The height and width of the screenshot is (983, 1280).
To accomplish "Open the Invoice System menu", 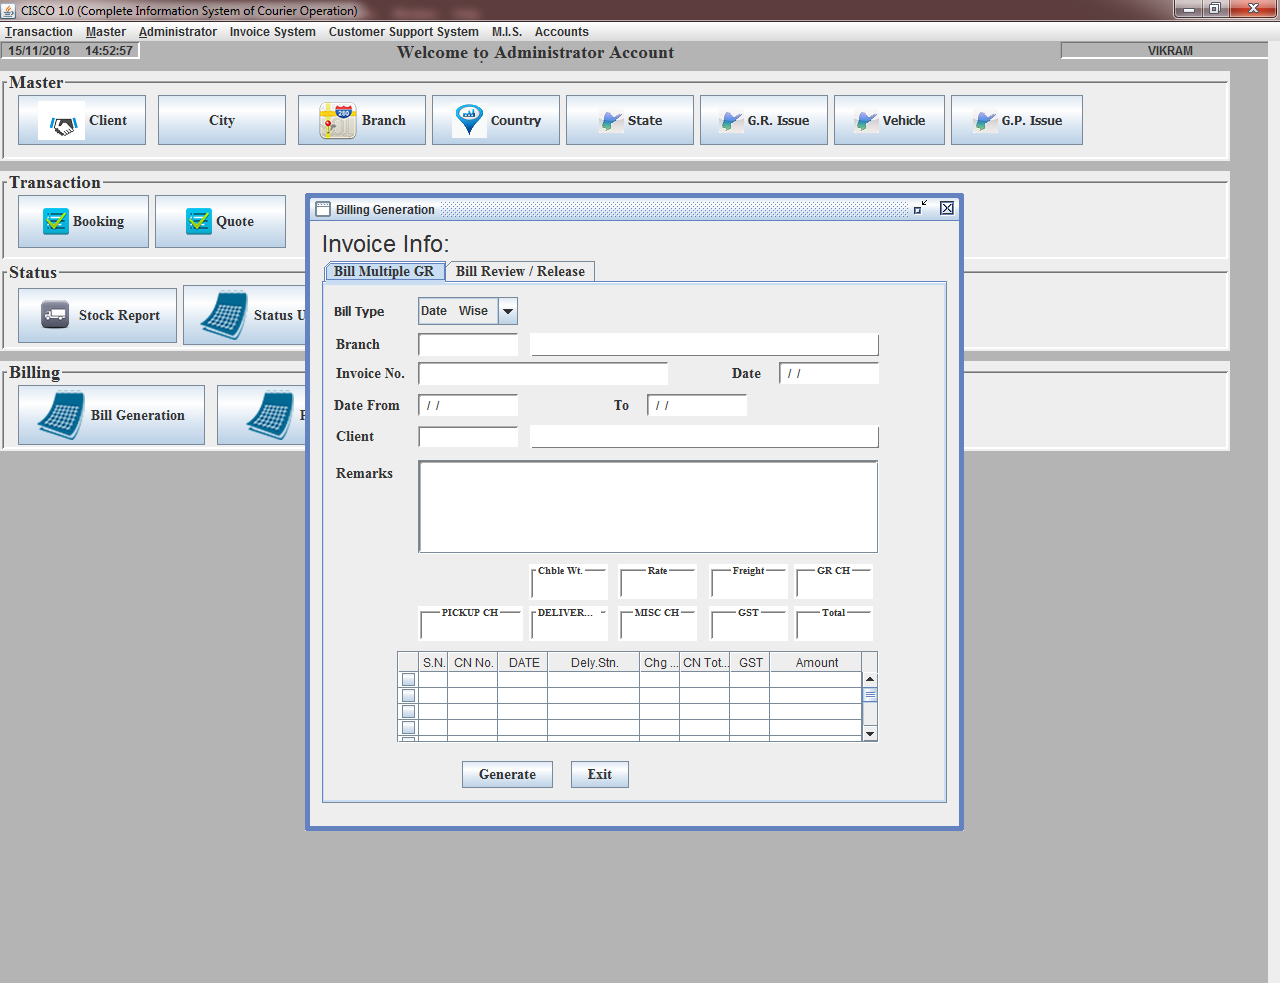I will [272, 32].
